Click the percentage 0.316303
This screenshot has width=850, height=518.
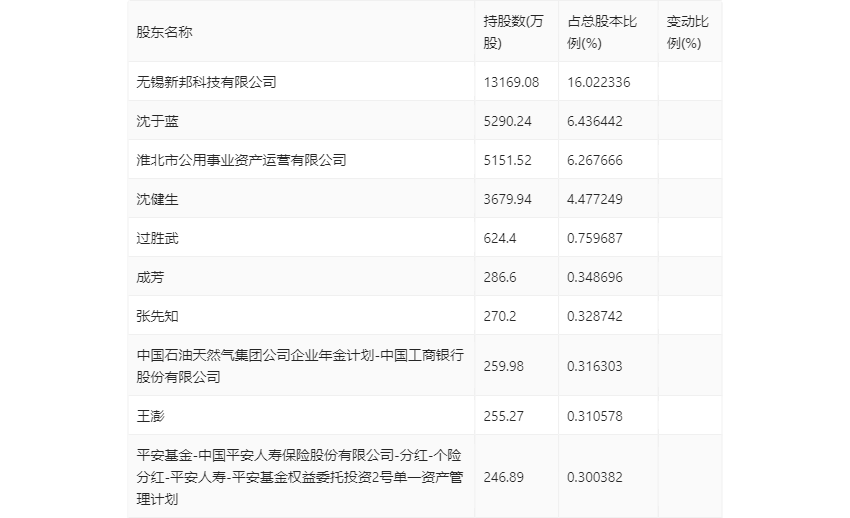point(595,366)
